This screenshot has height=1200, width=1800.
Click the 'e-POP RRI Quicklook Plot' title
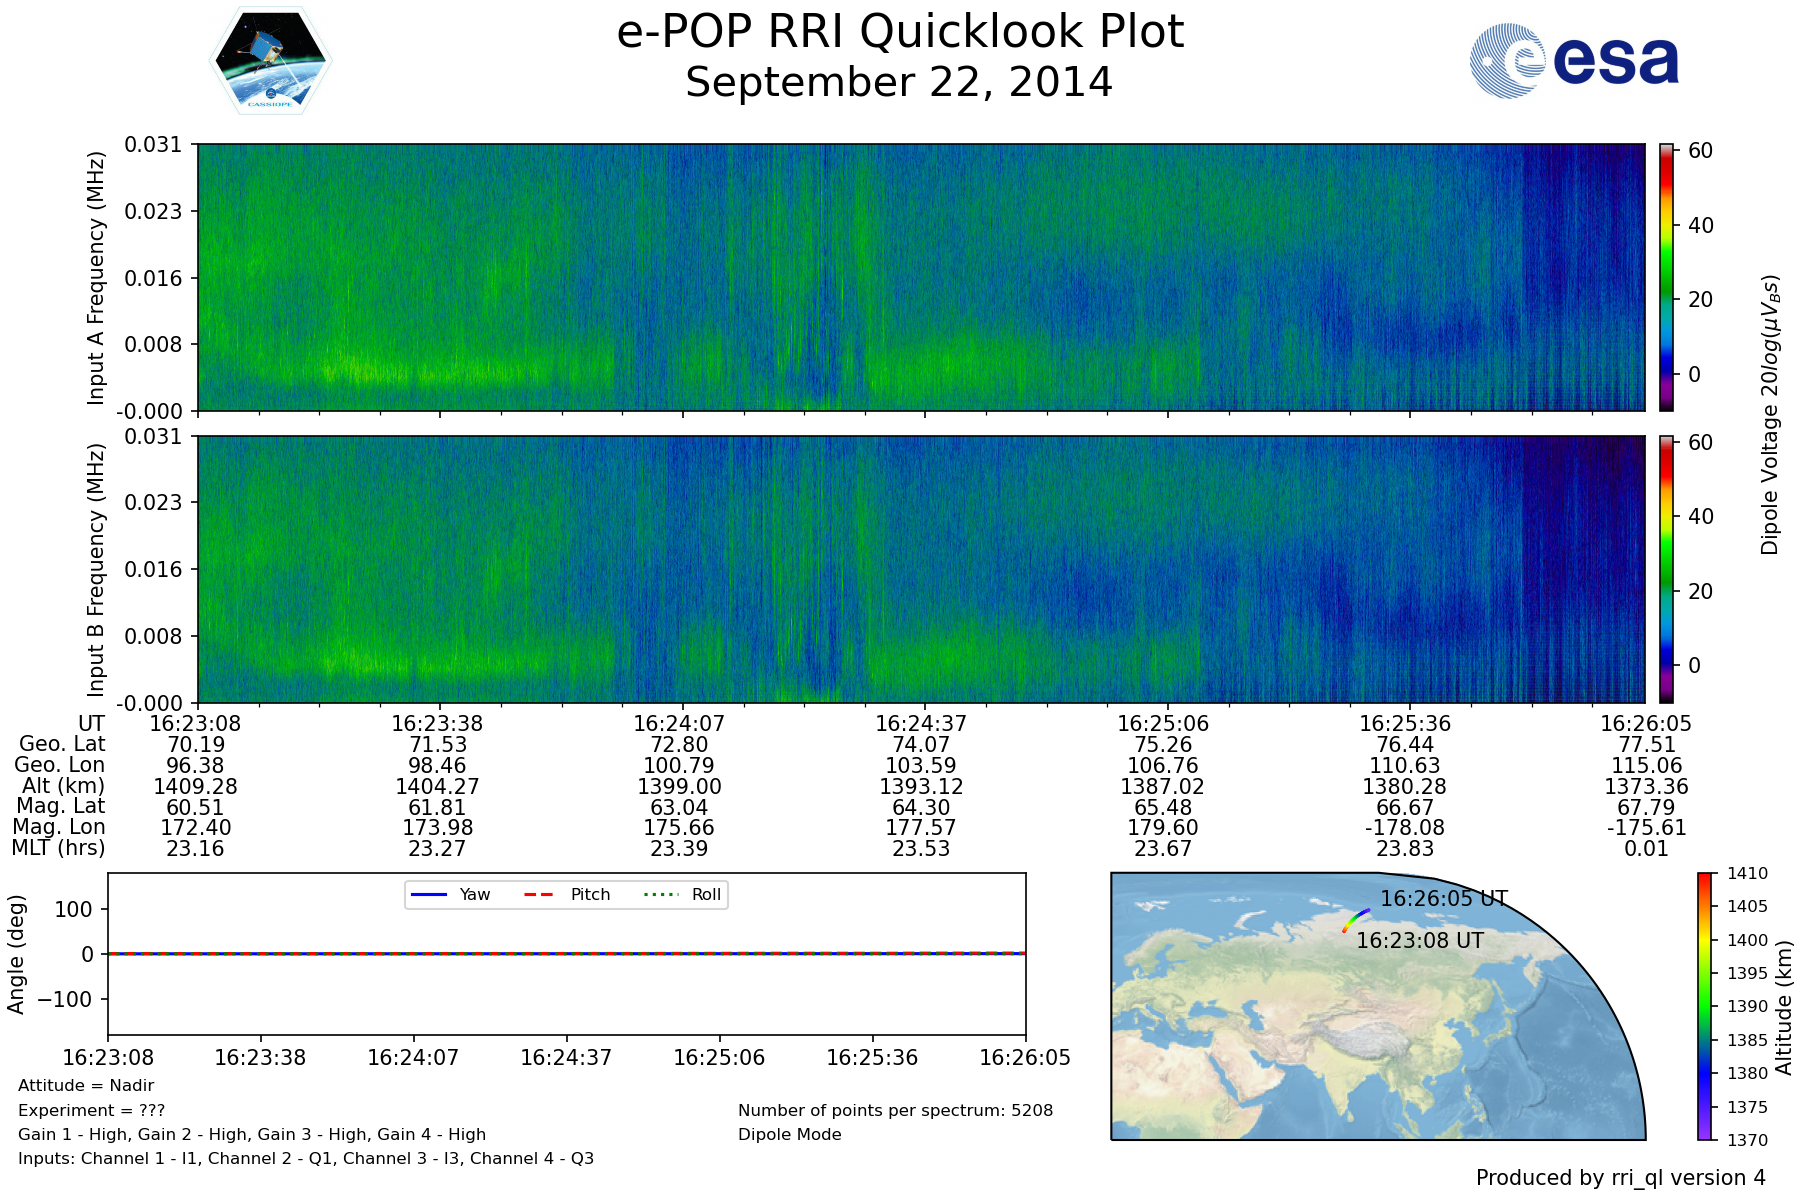[900, 32]
